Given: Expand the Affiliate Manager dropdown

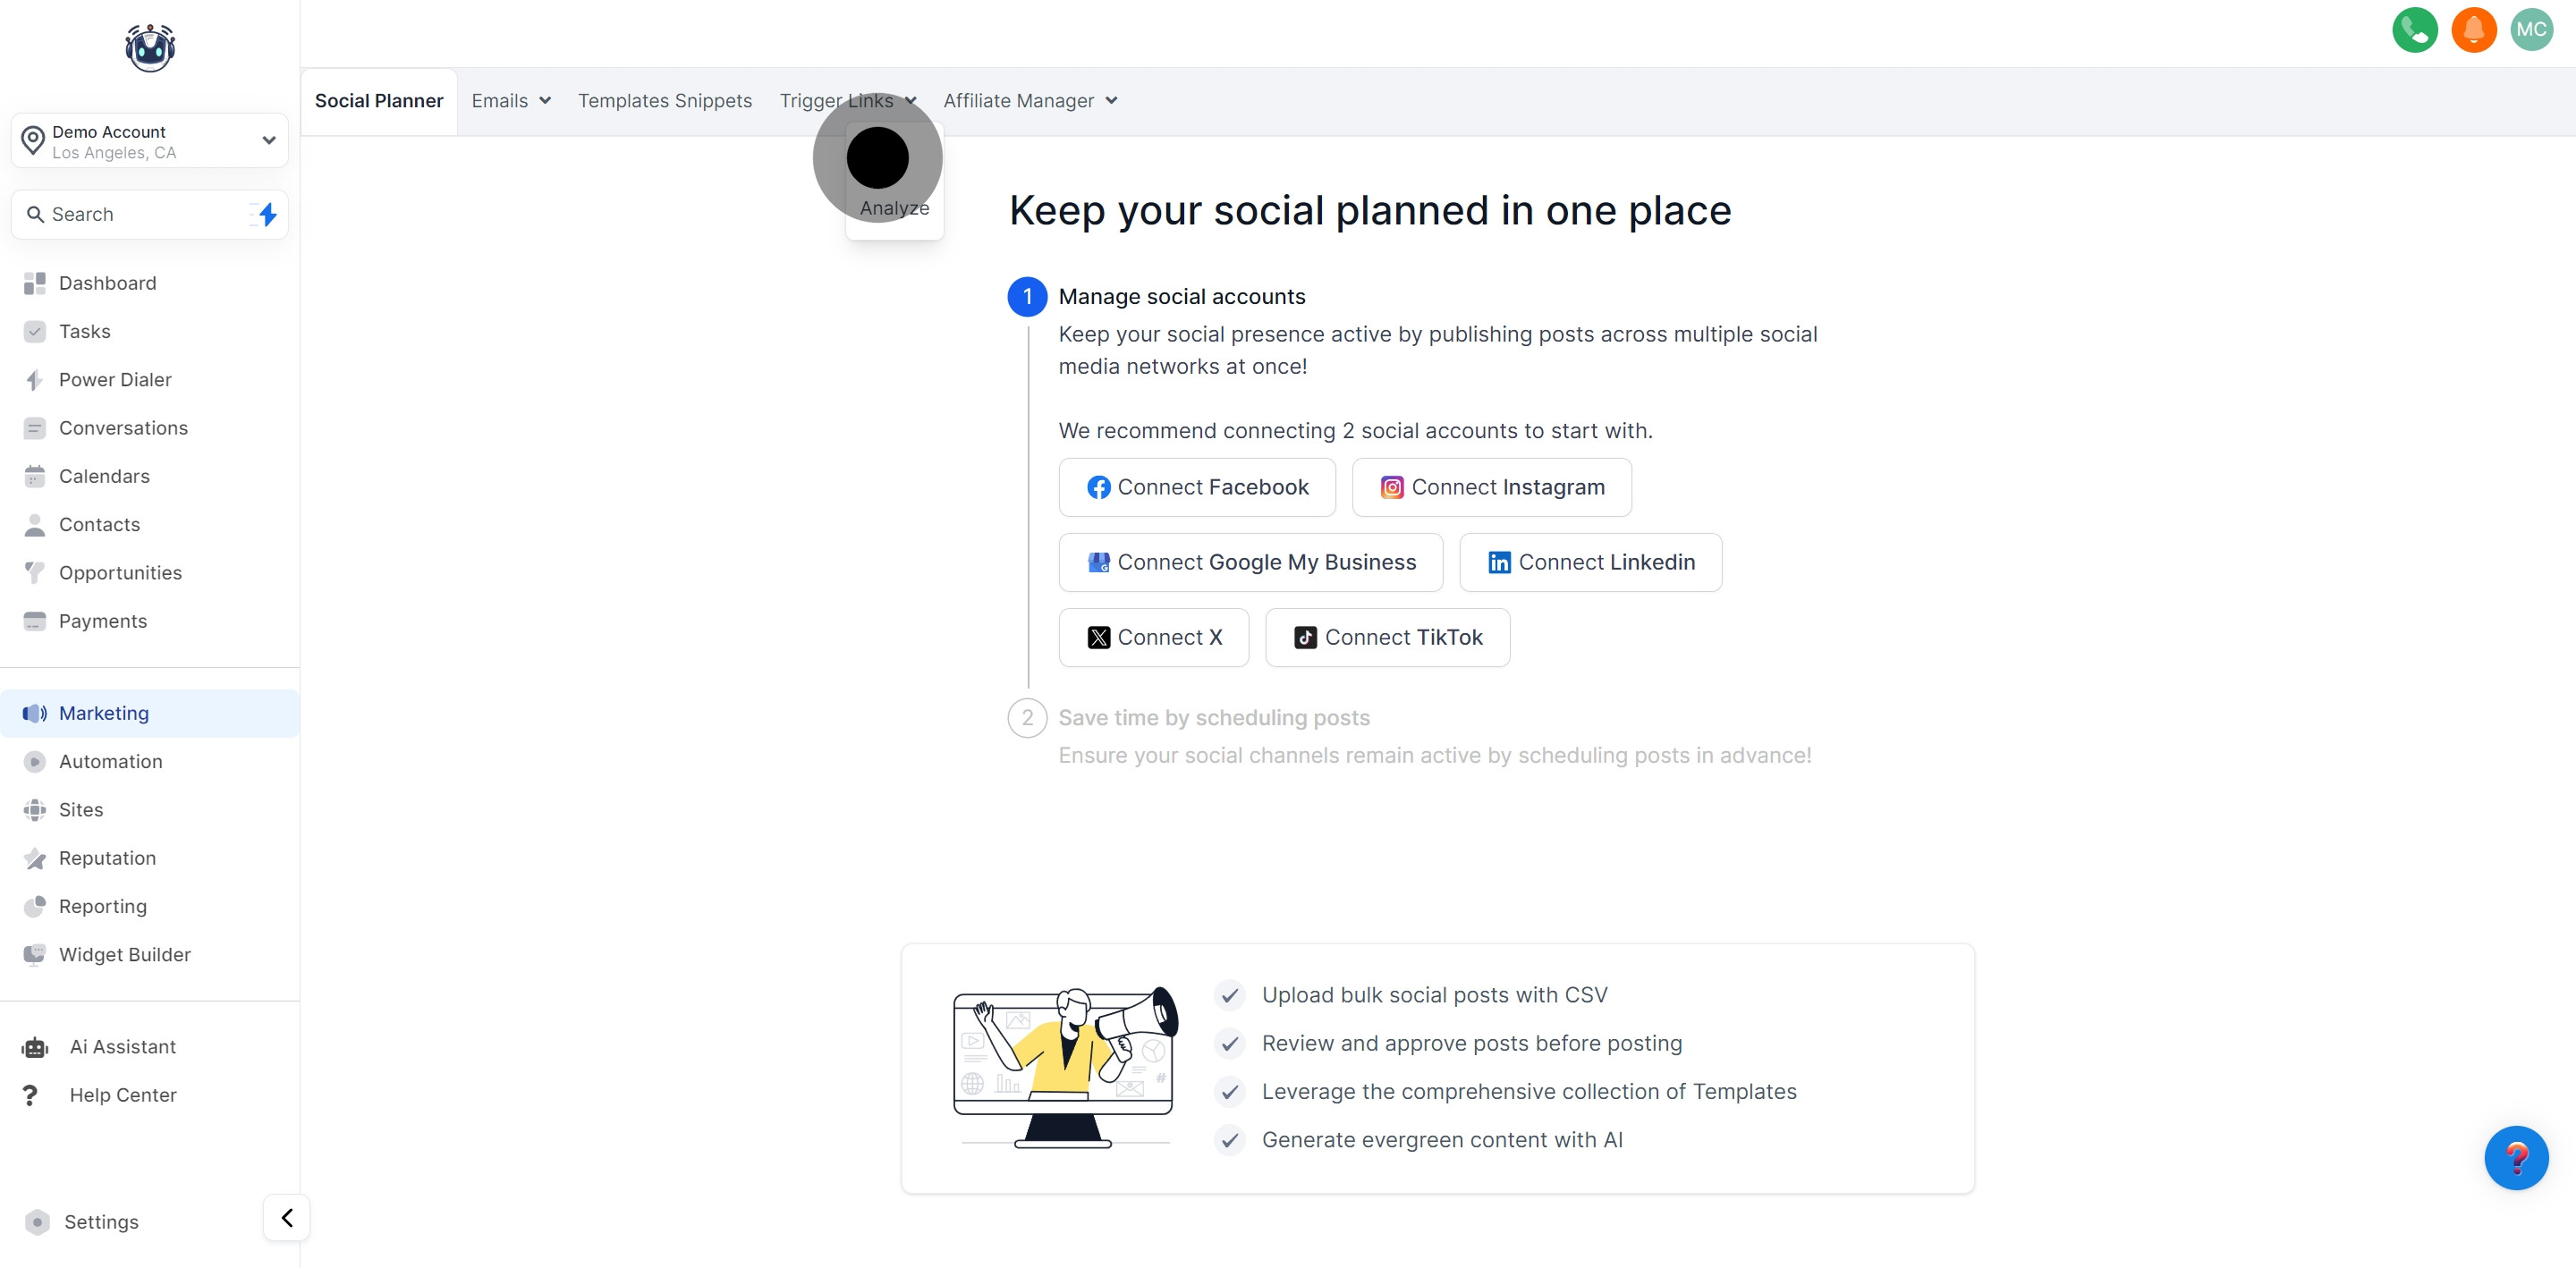Looking at the screenshot, I should point(1029,101).
